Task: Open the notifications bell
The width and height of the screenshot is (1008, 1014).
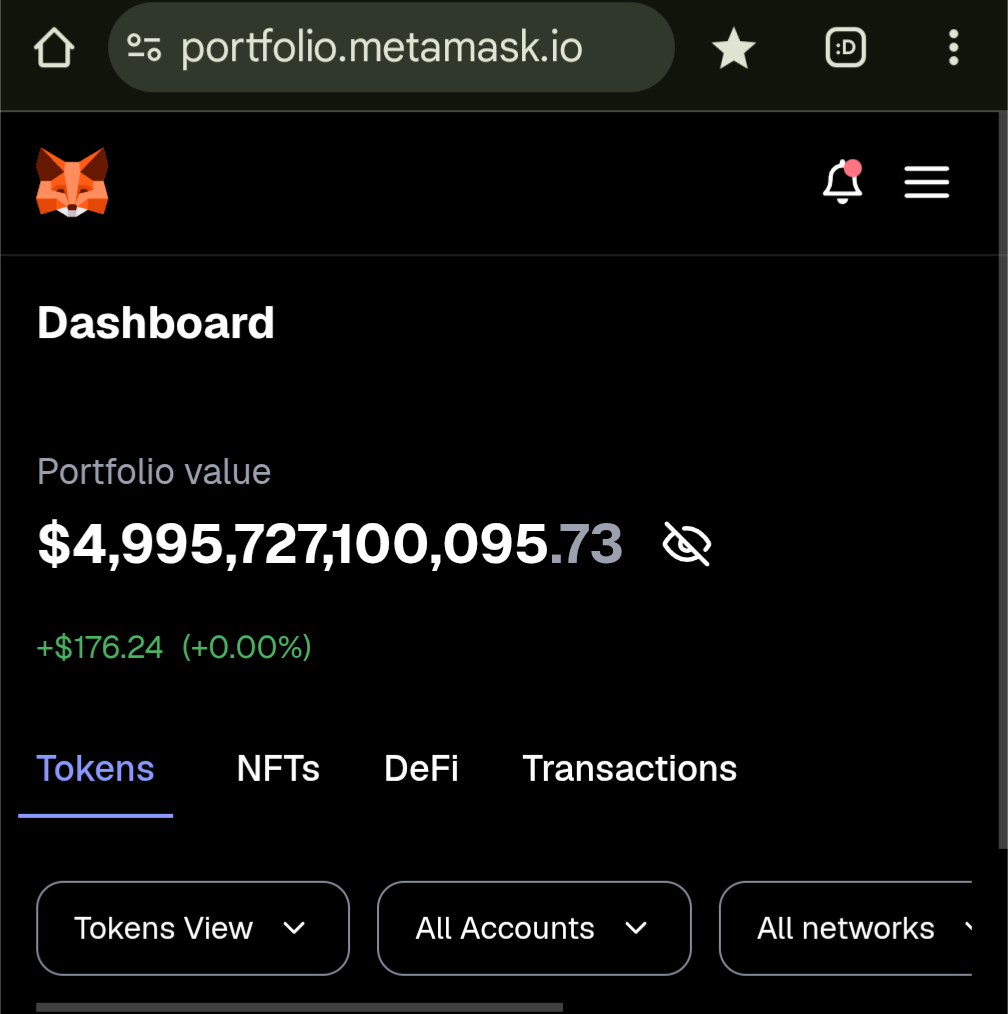Action: [x=842, y=182]
